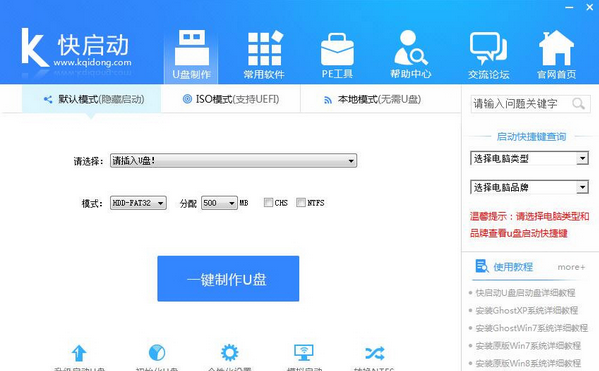Viewport: 599px width, 371px height.
Task: Open 安装原版Win7系统详细教程 link
Action: (x=528, y=346)
